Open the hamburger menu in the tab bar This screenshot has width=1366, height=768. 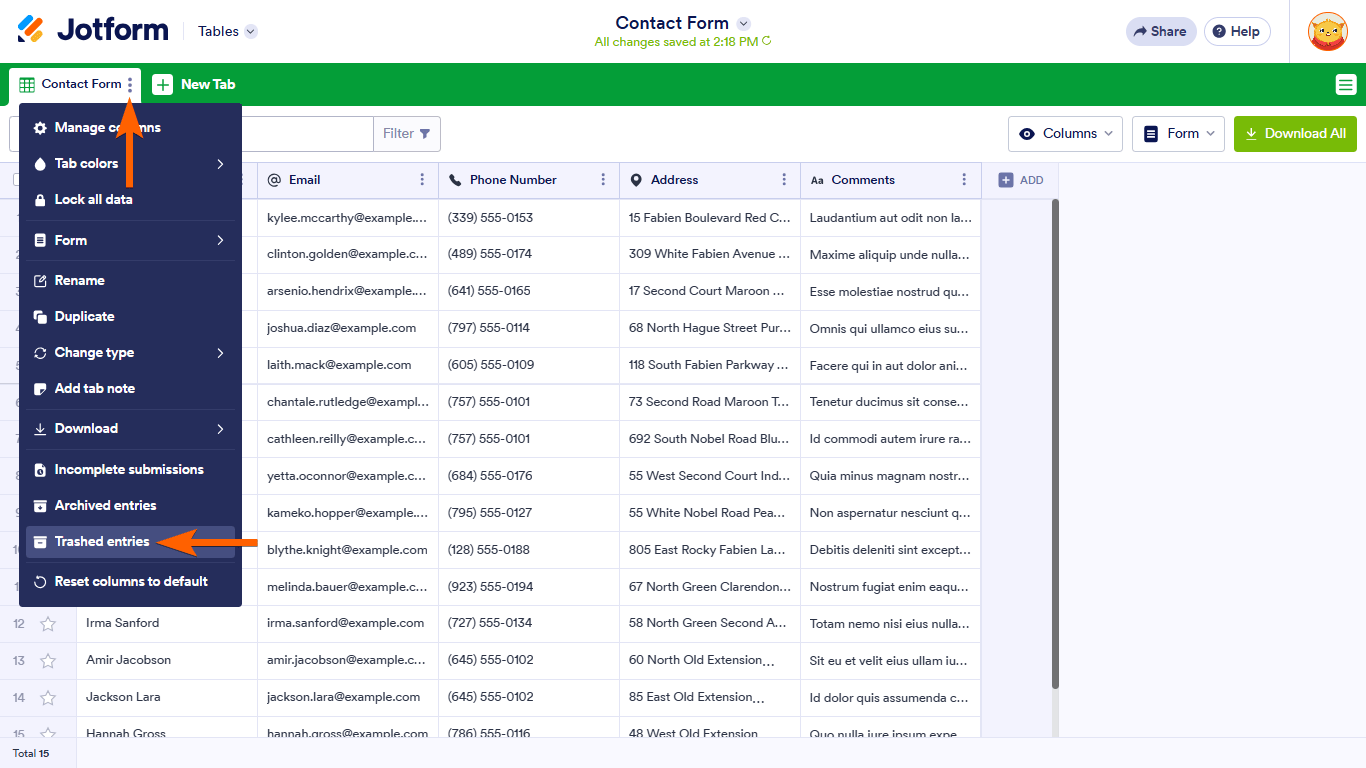tap(1345, 85)
